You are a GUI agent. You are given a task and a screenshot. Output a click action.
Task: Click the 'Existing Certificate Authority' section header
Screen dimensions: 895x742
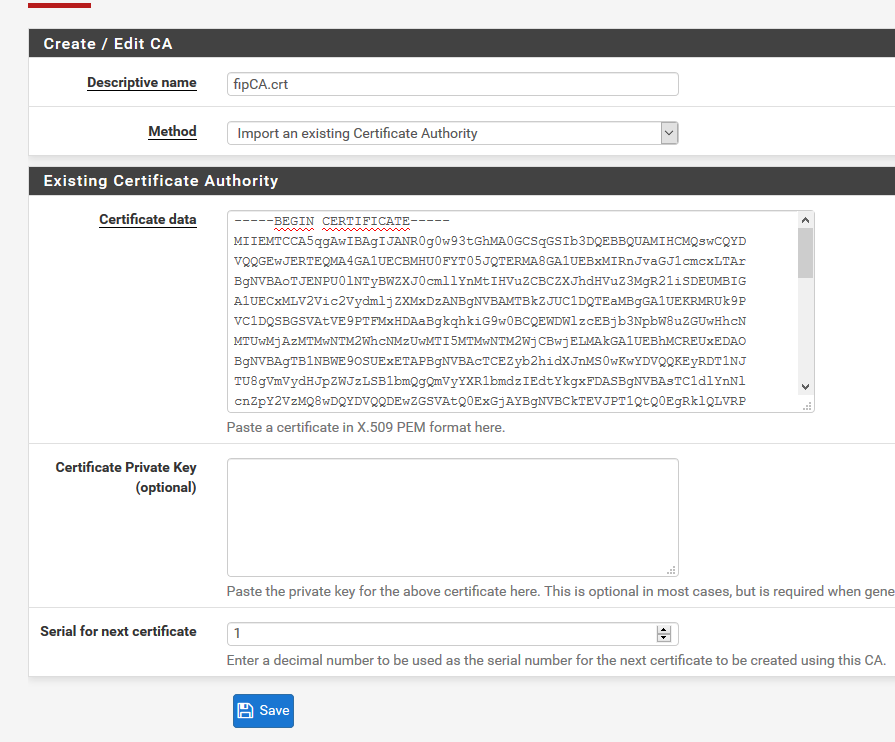[160, 181]
